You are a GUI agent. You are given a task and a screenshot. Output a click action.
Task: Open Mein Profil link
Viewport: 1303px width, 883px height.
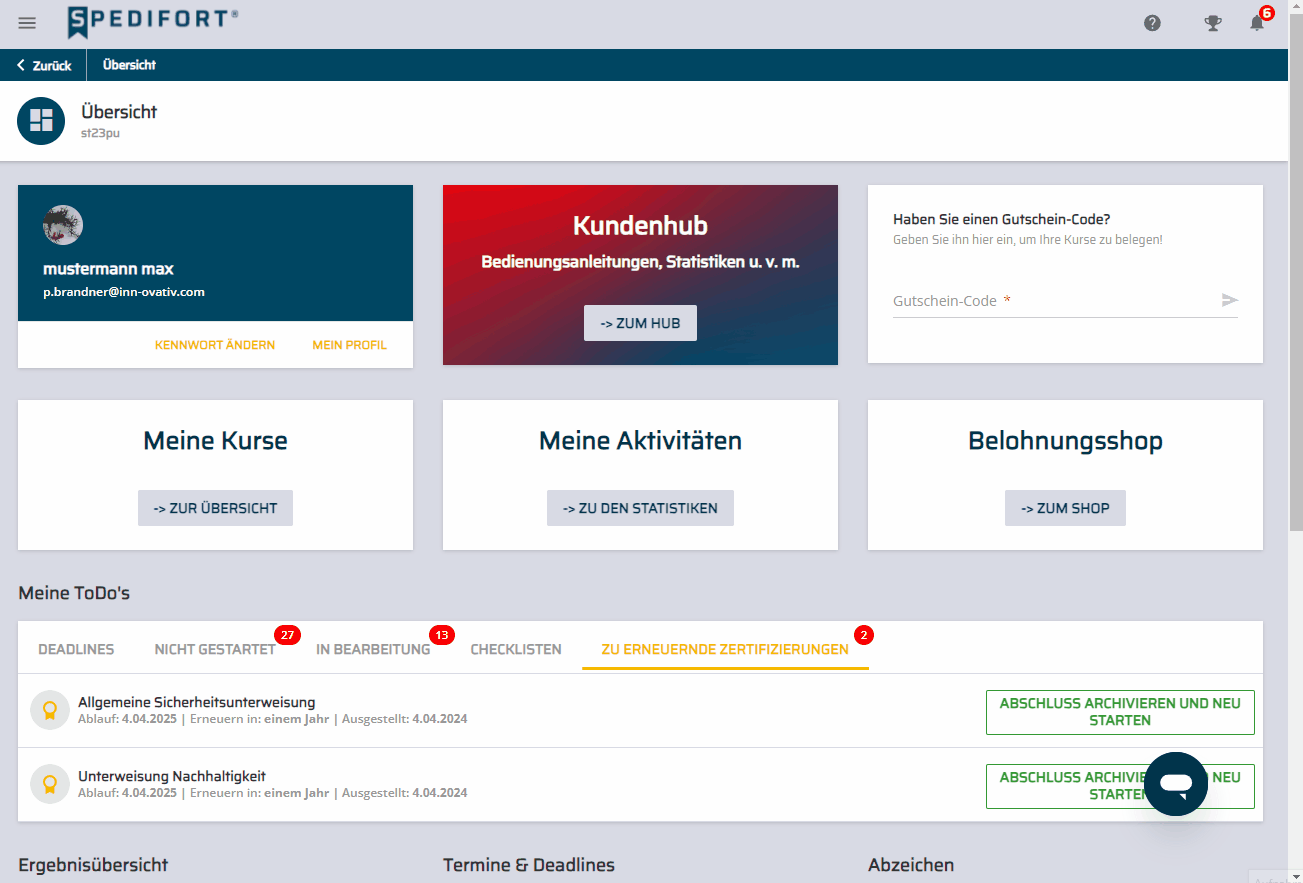click(x=349, y=345)
